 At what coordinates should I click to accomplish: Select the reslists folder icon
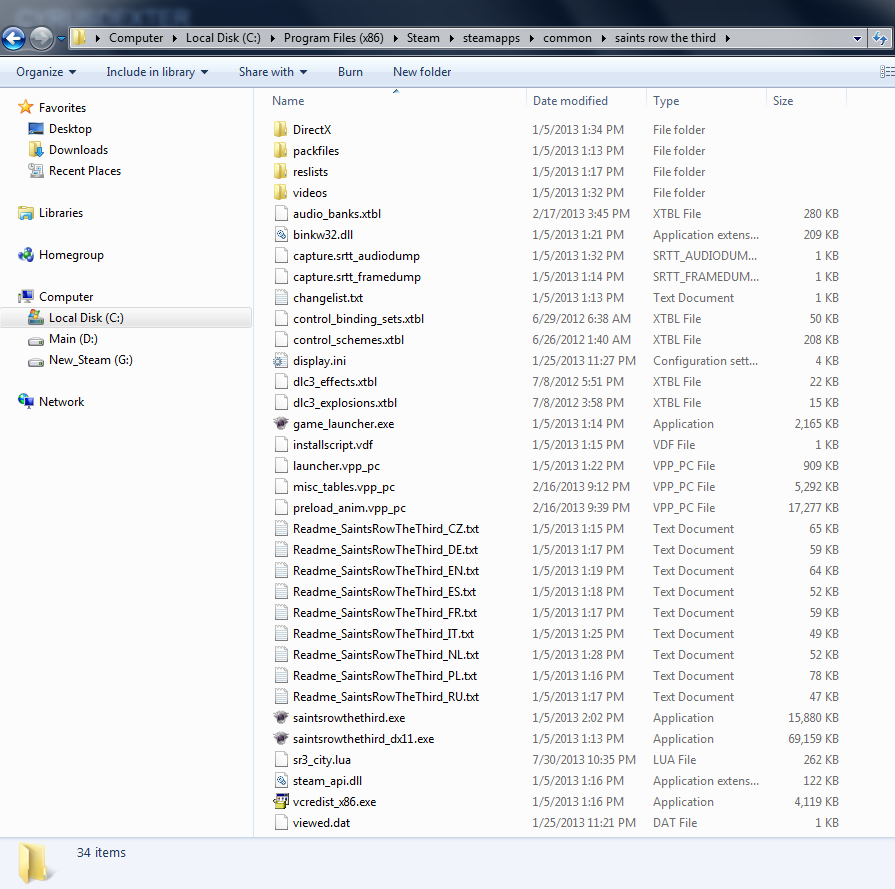pyautogui.click(x=280, y=172)
